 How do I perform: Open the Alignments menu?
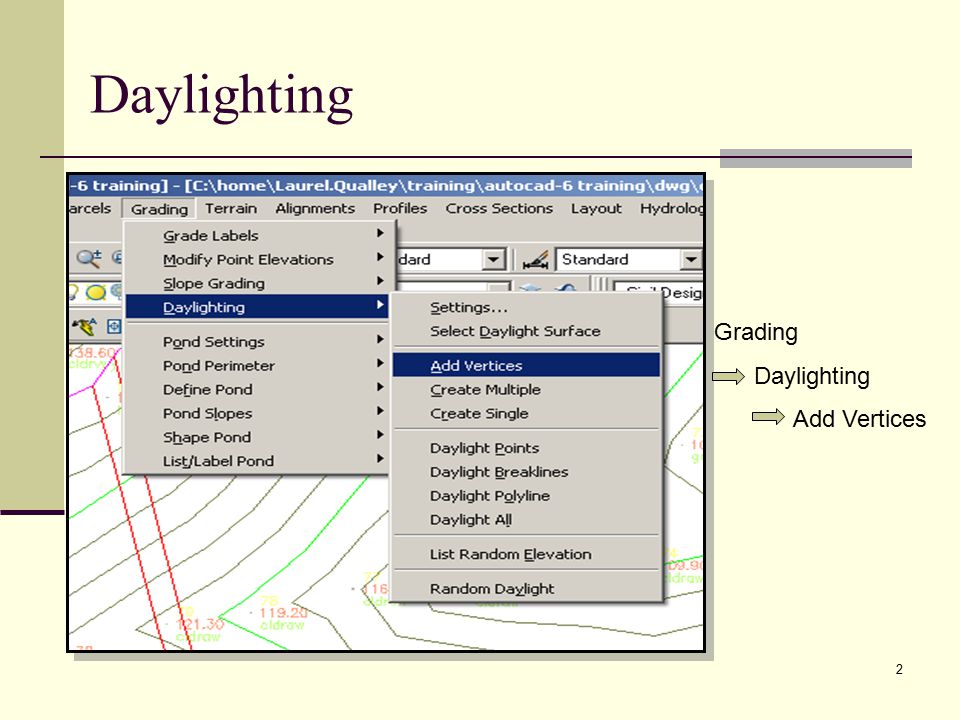(x=315, y=208)
